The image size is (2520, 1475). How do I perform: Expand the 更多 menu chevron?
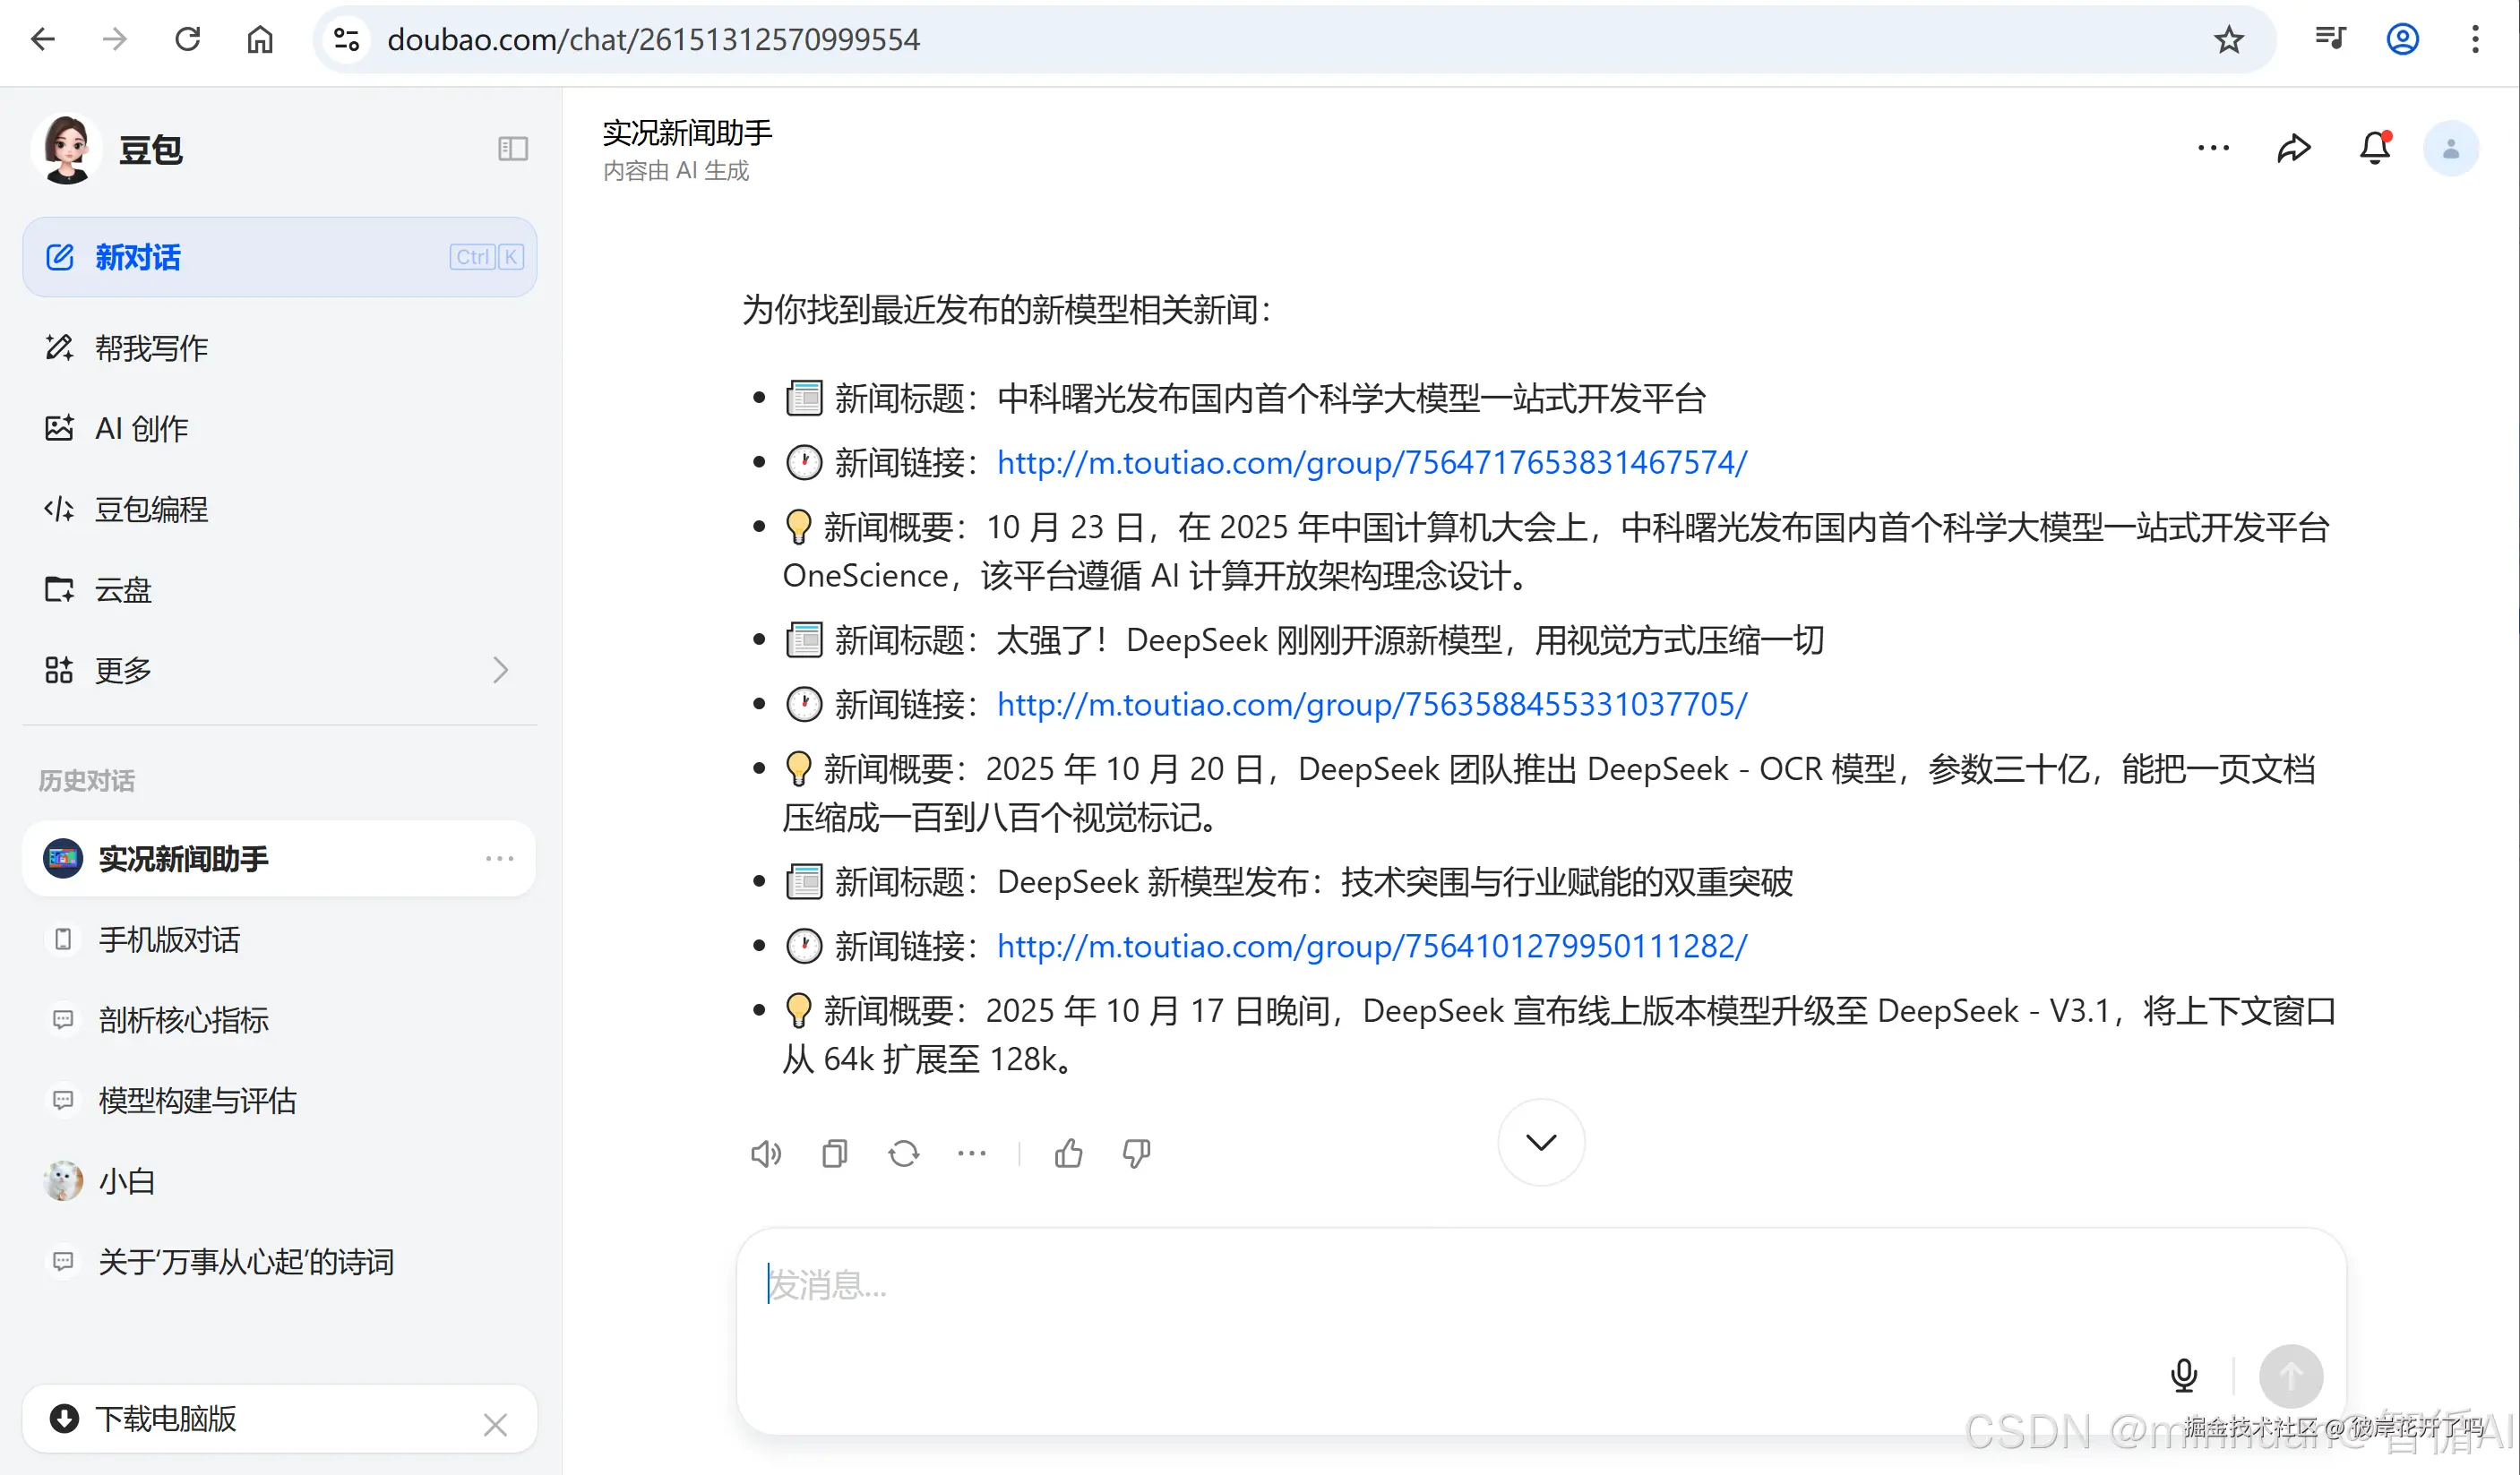click(x=500, y=670)
